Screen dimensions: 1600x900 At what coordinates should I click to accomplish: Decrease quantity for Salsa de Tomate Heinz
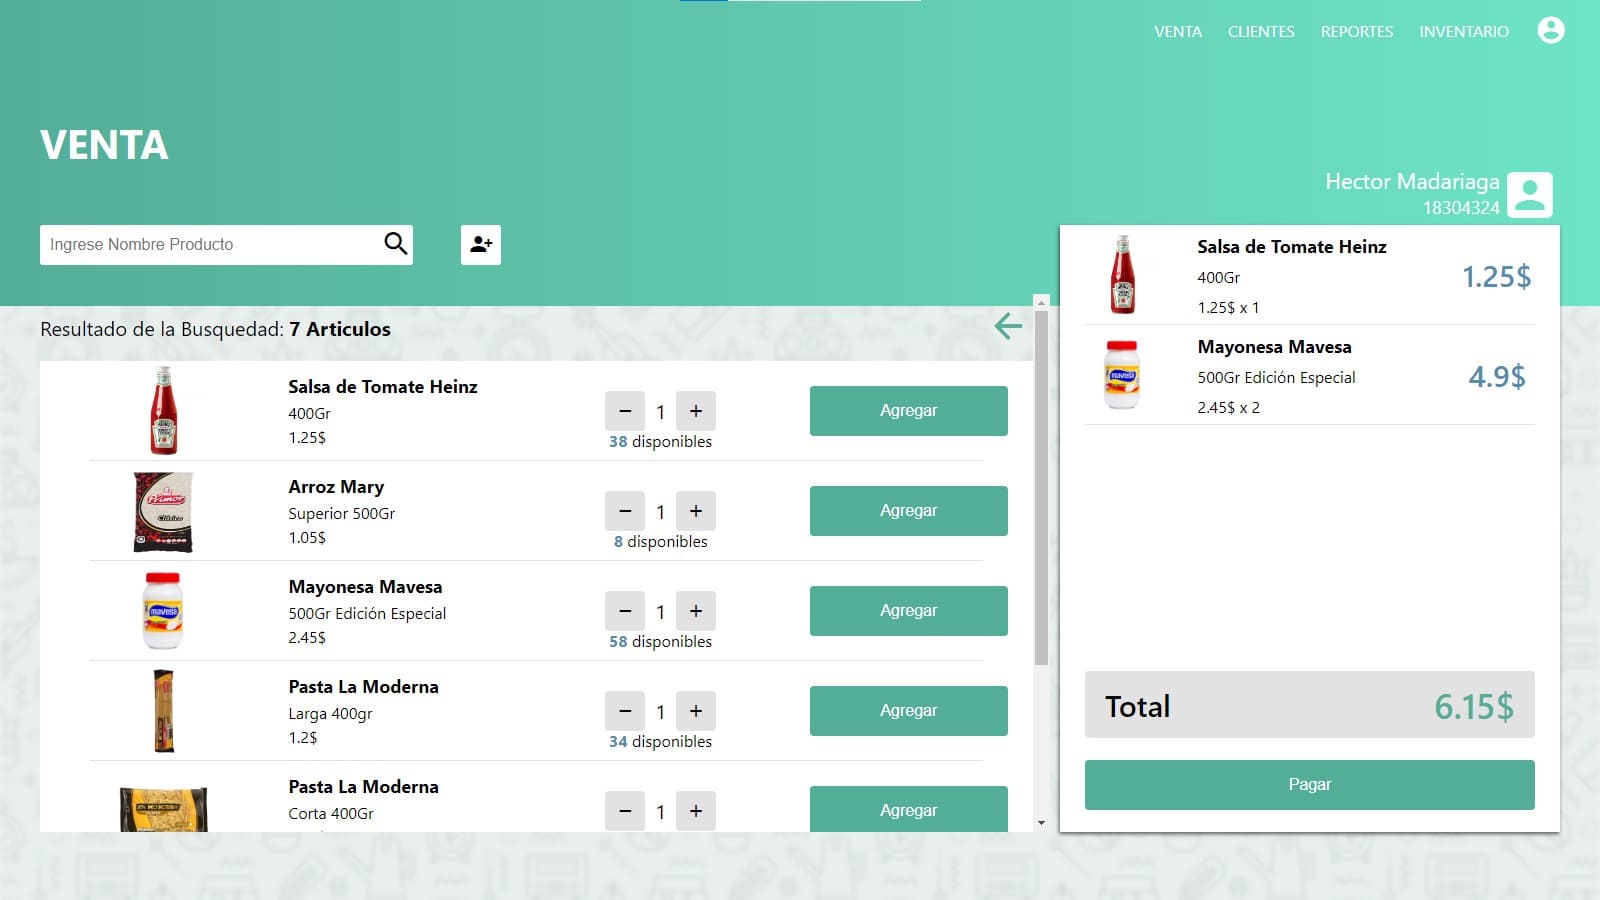[625, 411]
